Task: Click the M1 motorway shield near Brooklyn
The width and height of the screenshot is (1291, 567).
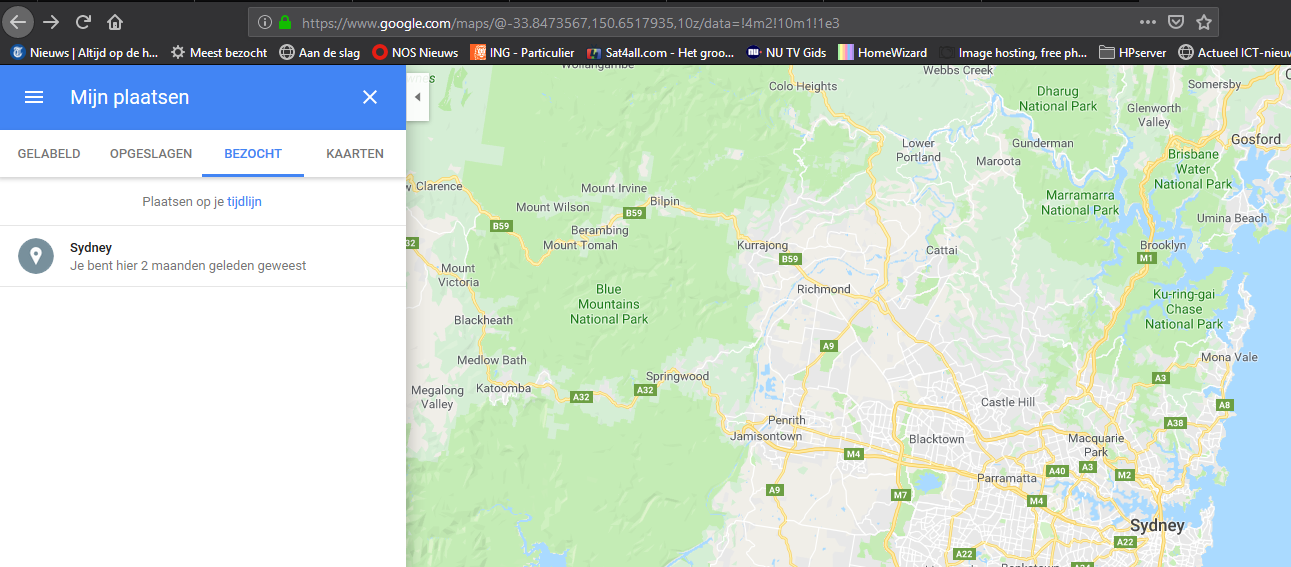Action: [1146, 258]
